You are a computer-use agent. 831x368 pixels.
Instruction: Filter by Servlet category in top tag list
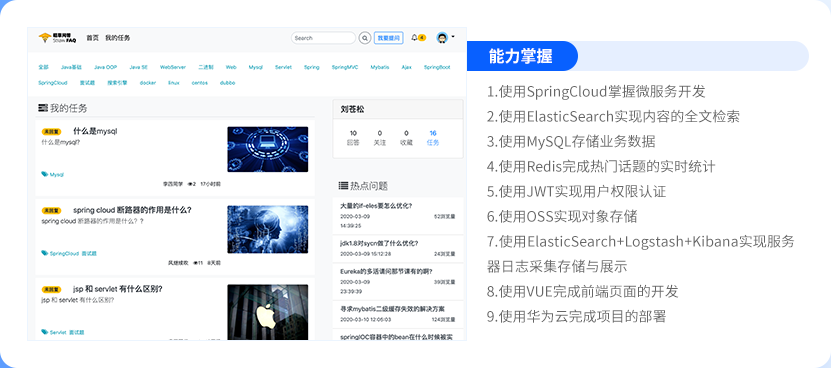coord(283,67)
